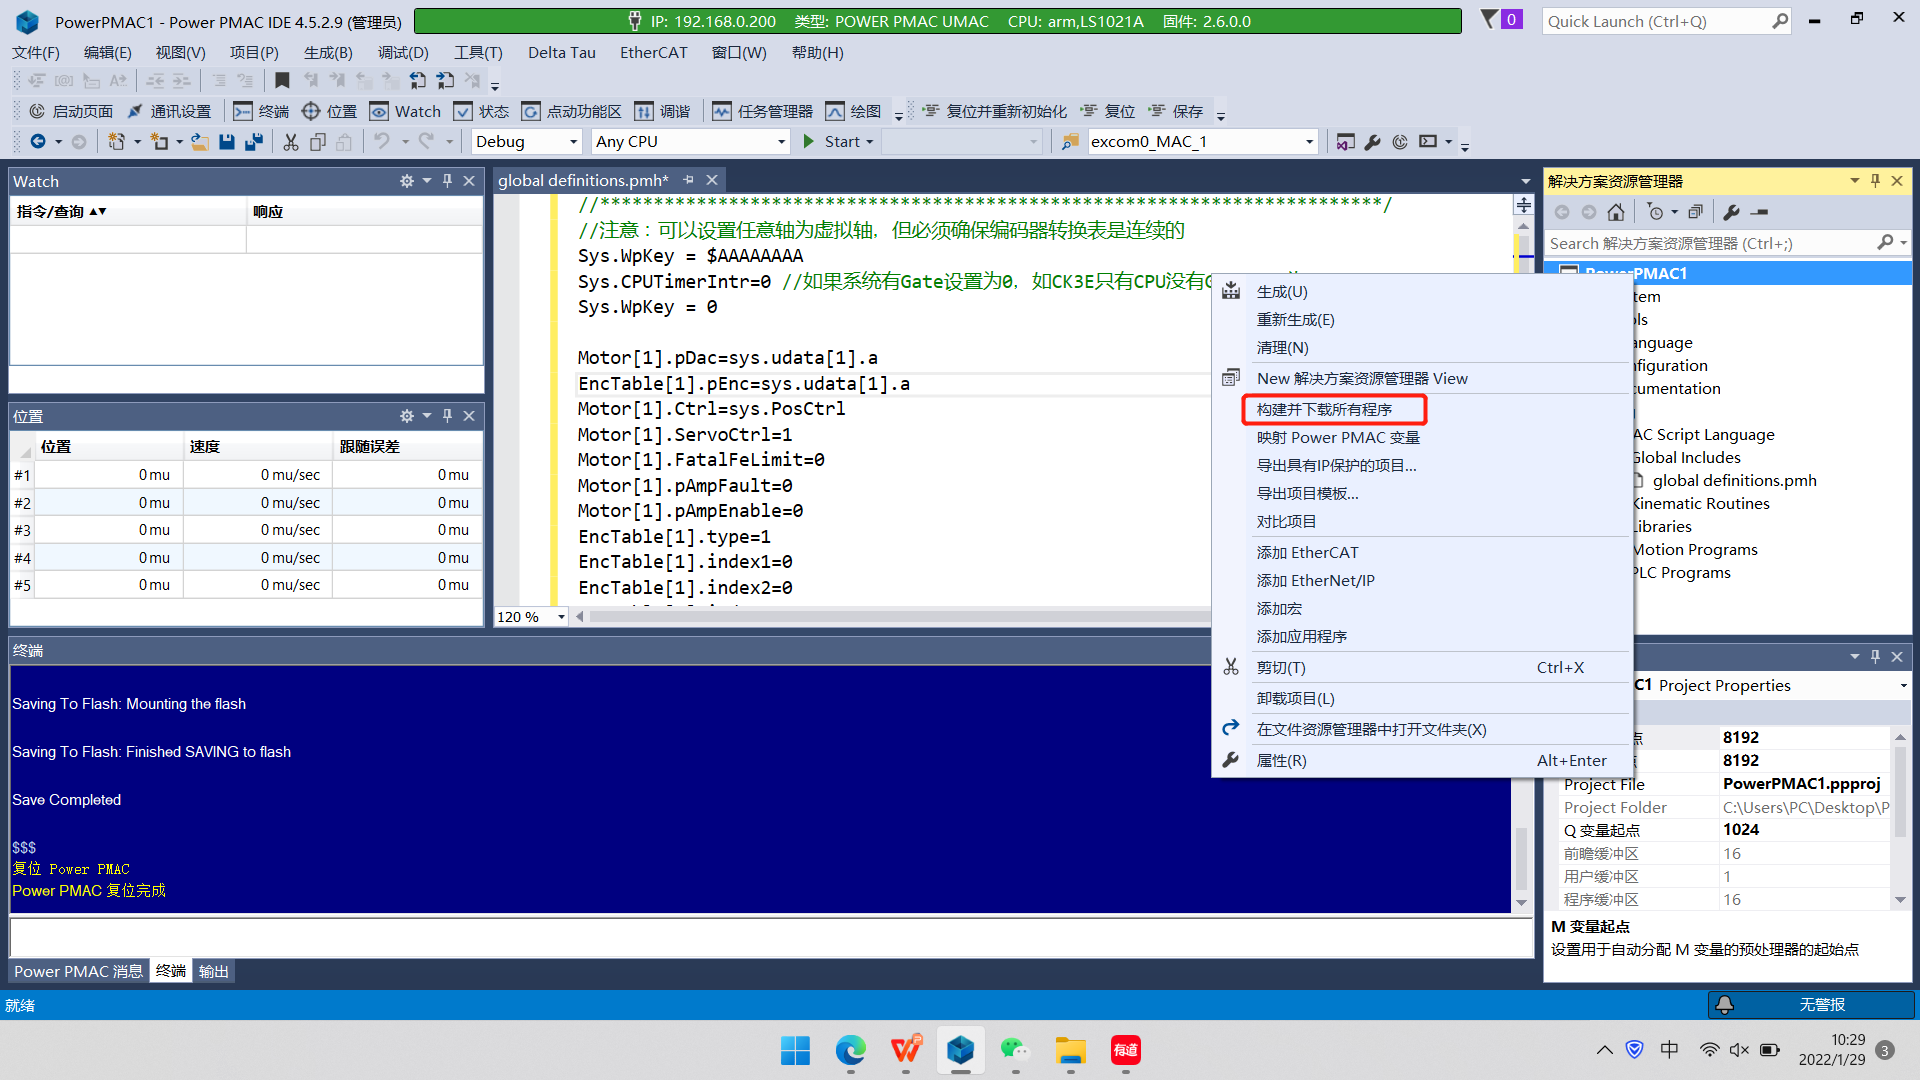1920x1080 pixels.
Task: Click the Home icon in Solution Explorer
Action: 1616,212
